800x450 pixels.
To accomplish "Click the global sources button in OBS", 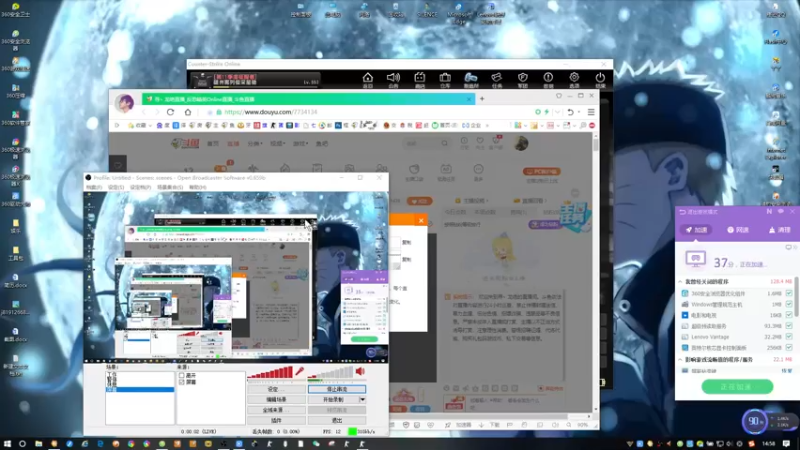I will click(x=276, y=410).
